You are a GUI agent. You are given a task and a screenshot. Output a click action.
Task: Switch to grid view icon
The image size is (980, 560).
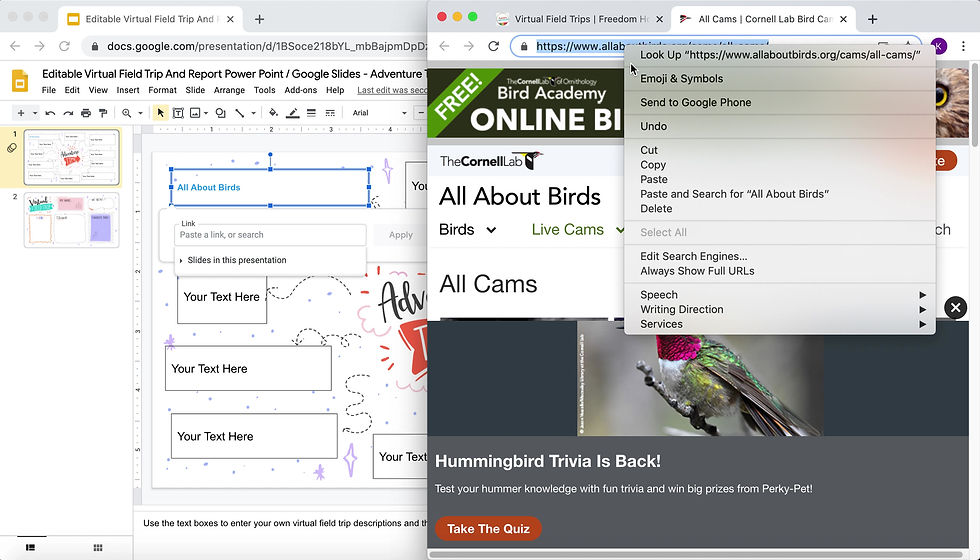pyautogui.click(x=98, y=548)
